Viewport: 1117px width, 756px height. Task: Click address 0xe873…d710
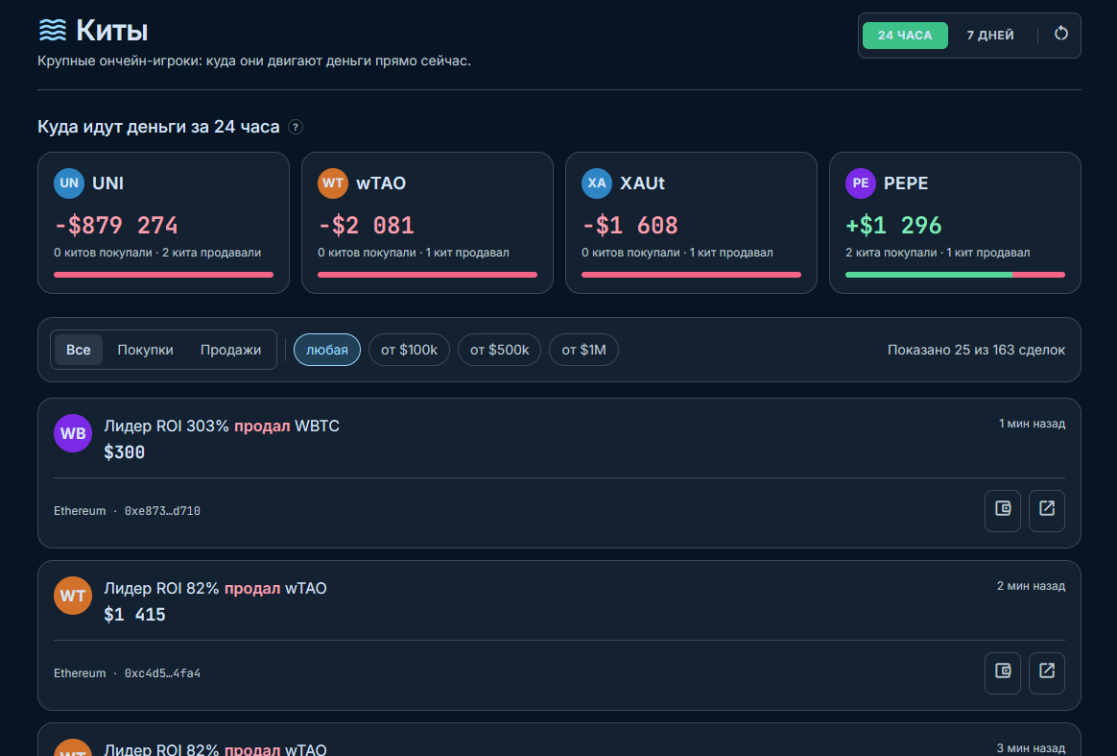tap(162, 511)
